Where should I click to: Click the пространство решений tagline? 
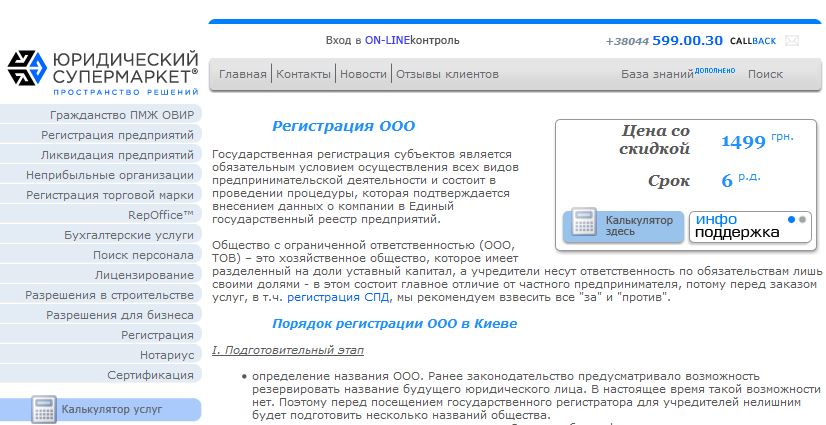pos(125,92)
